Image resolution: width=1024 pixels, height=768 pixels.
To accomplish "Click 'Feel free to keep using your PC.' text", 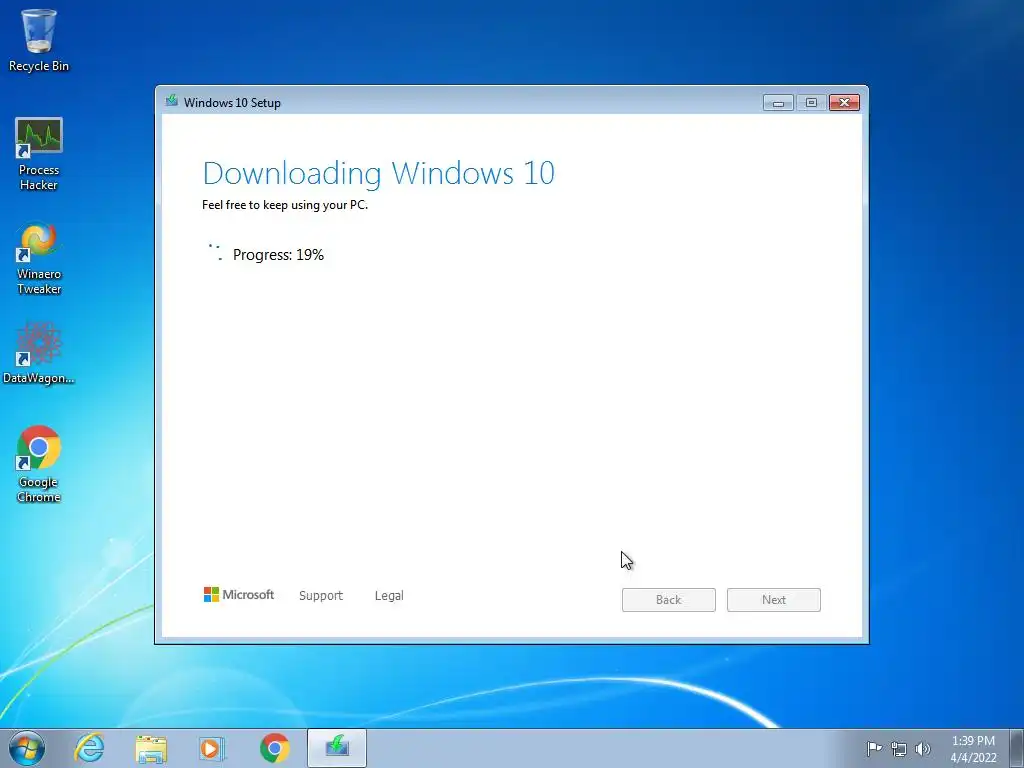I will coord(285,205).
